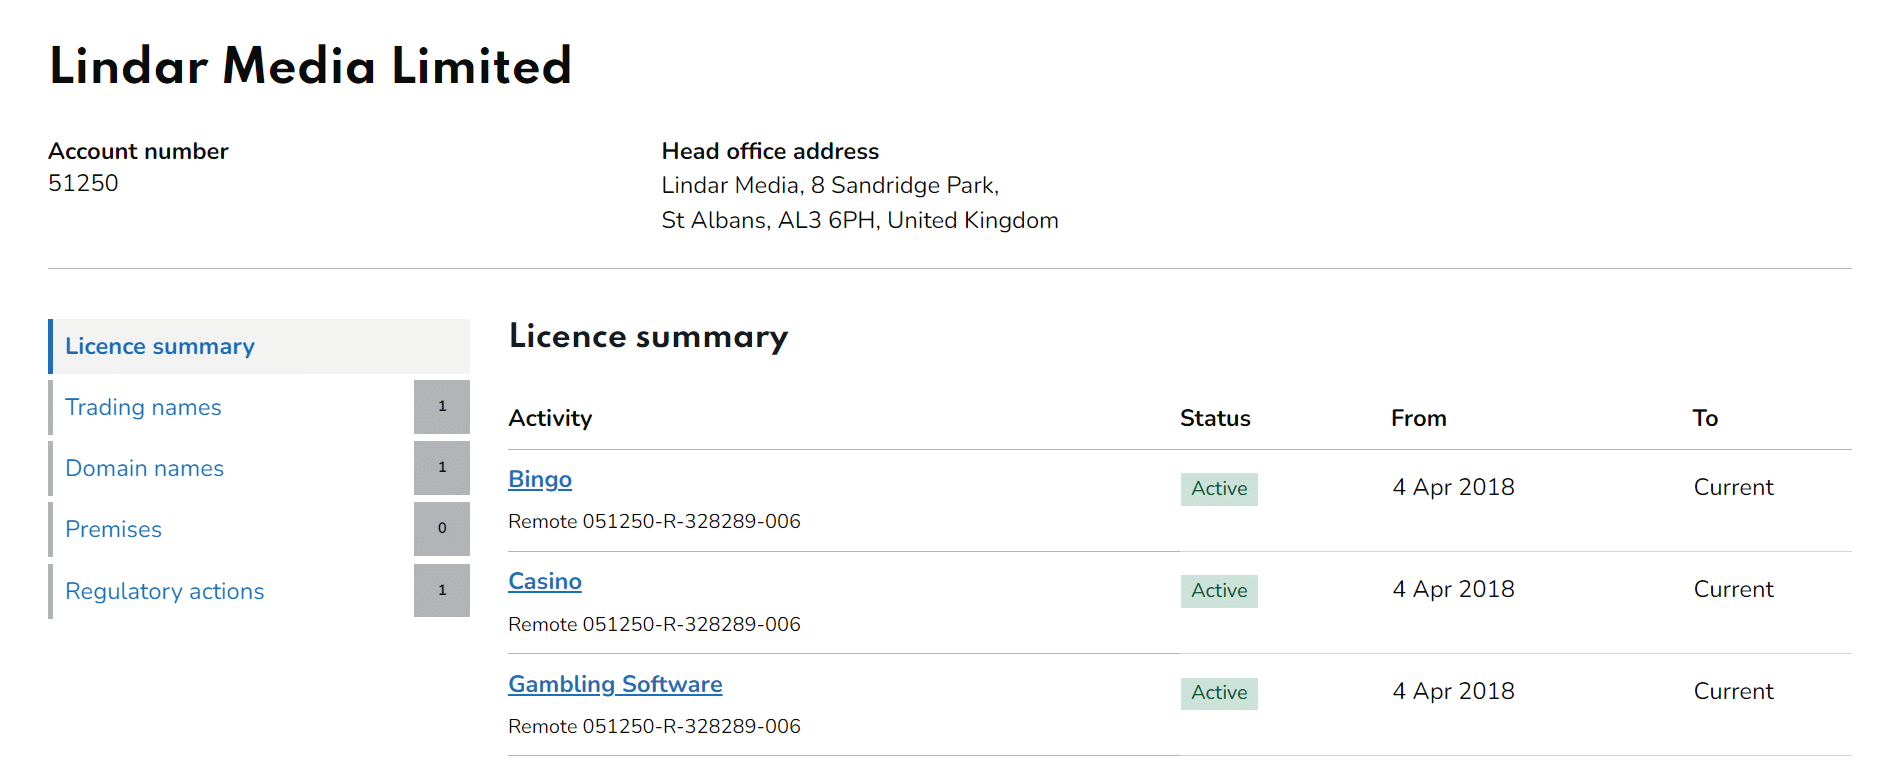Image resolution: width=1893 pixels, height=766 pixels.
Task: Click the Status column header
Action: click(1215, 418)
